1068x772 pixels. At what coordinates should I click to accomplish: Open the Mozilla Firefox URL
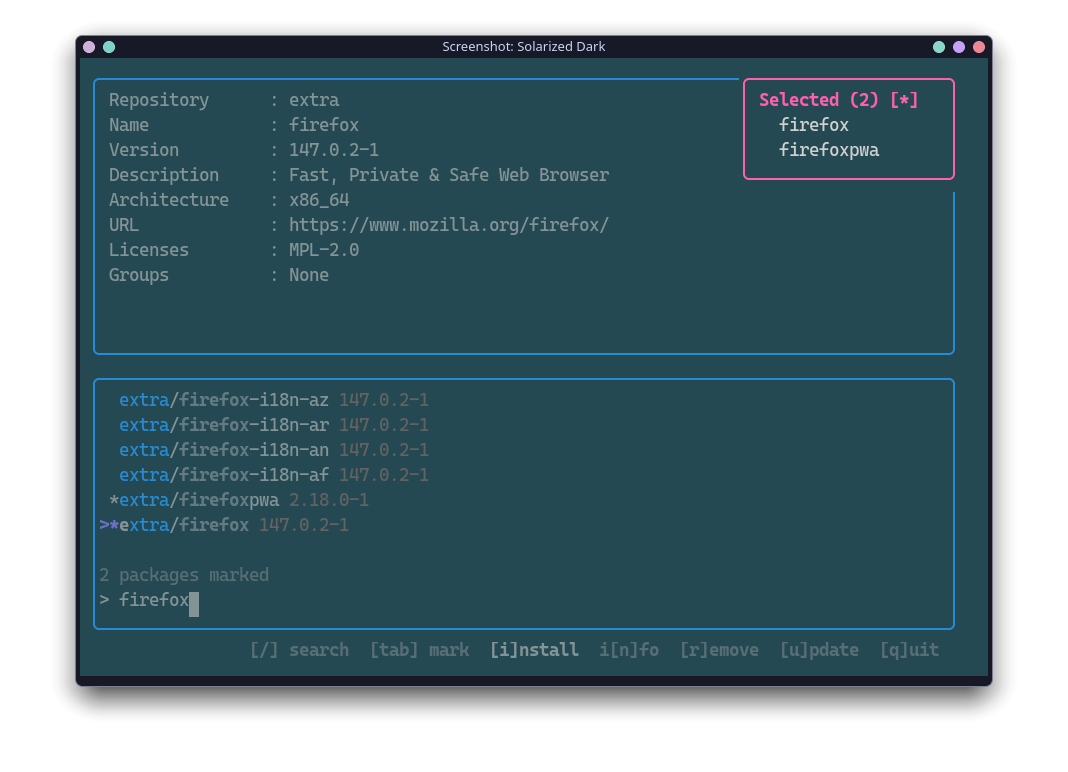[x=448, y=224]
